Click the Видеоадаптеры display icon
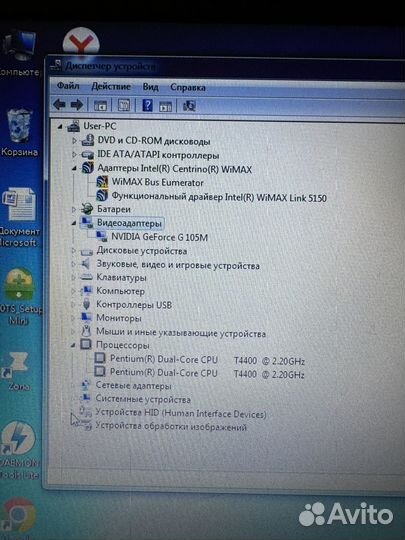 (87, 222)
